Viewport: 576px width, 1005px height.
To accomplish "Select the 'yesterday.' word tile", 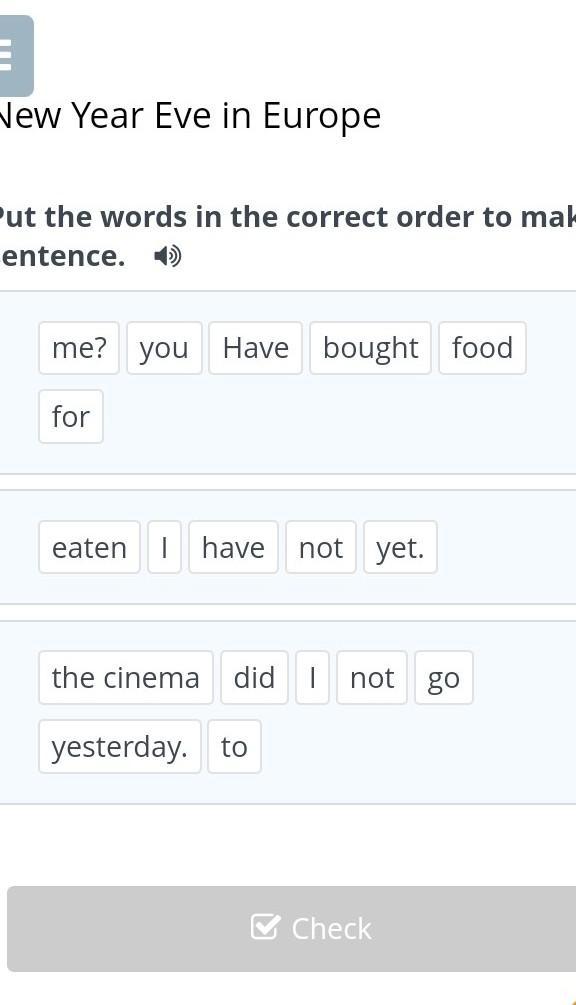I will (120, 747).
